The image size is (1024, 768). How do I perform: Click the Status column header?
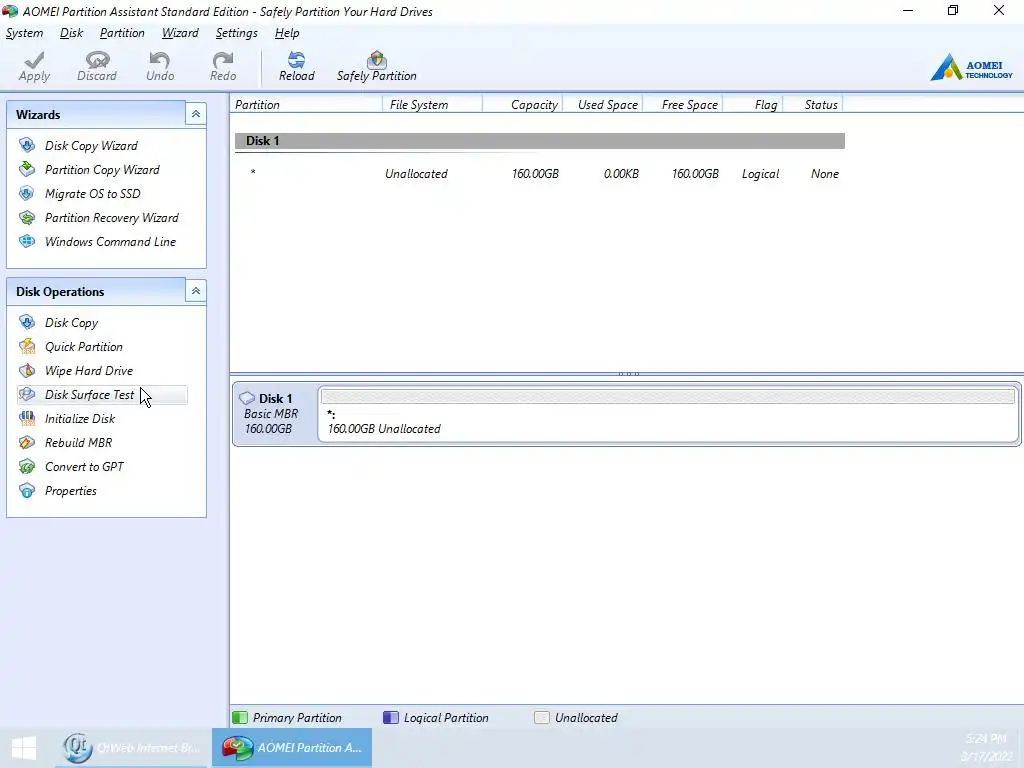coord(813,104)
